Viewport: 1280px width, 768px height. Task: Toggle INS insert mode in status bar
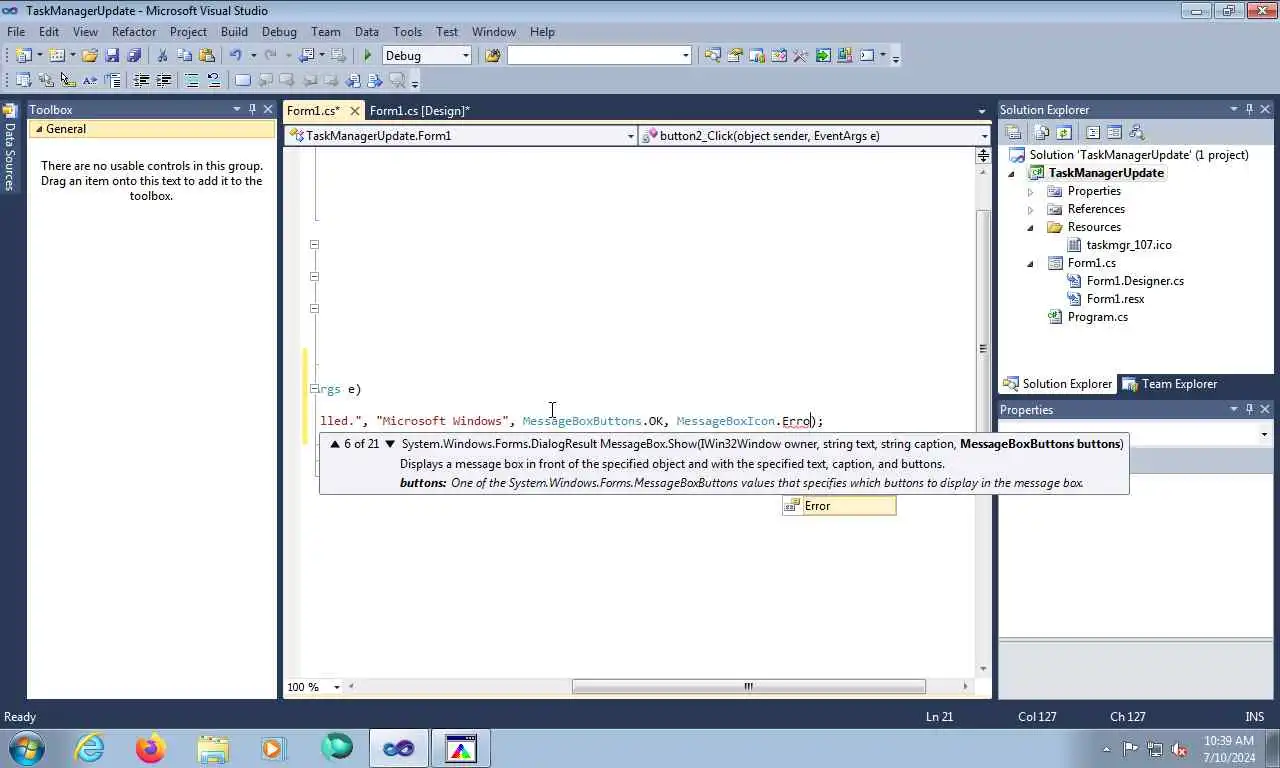1254,716
